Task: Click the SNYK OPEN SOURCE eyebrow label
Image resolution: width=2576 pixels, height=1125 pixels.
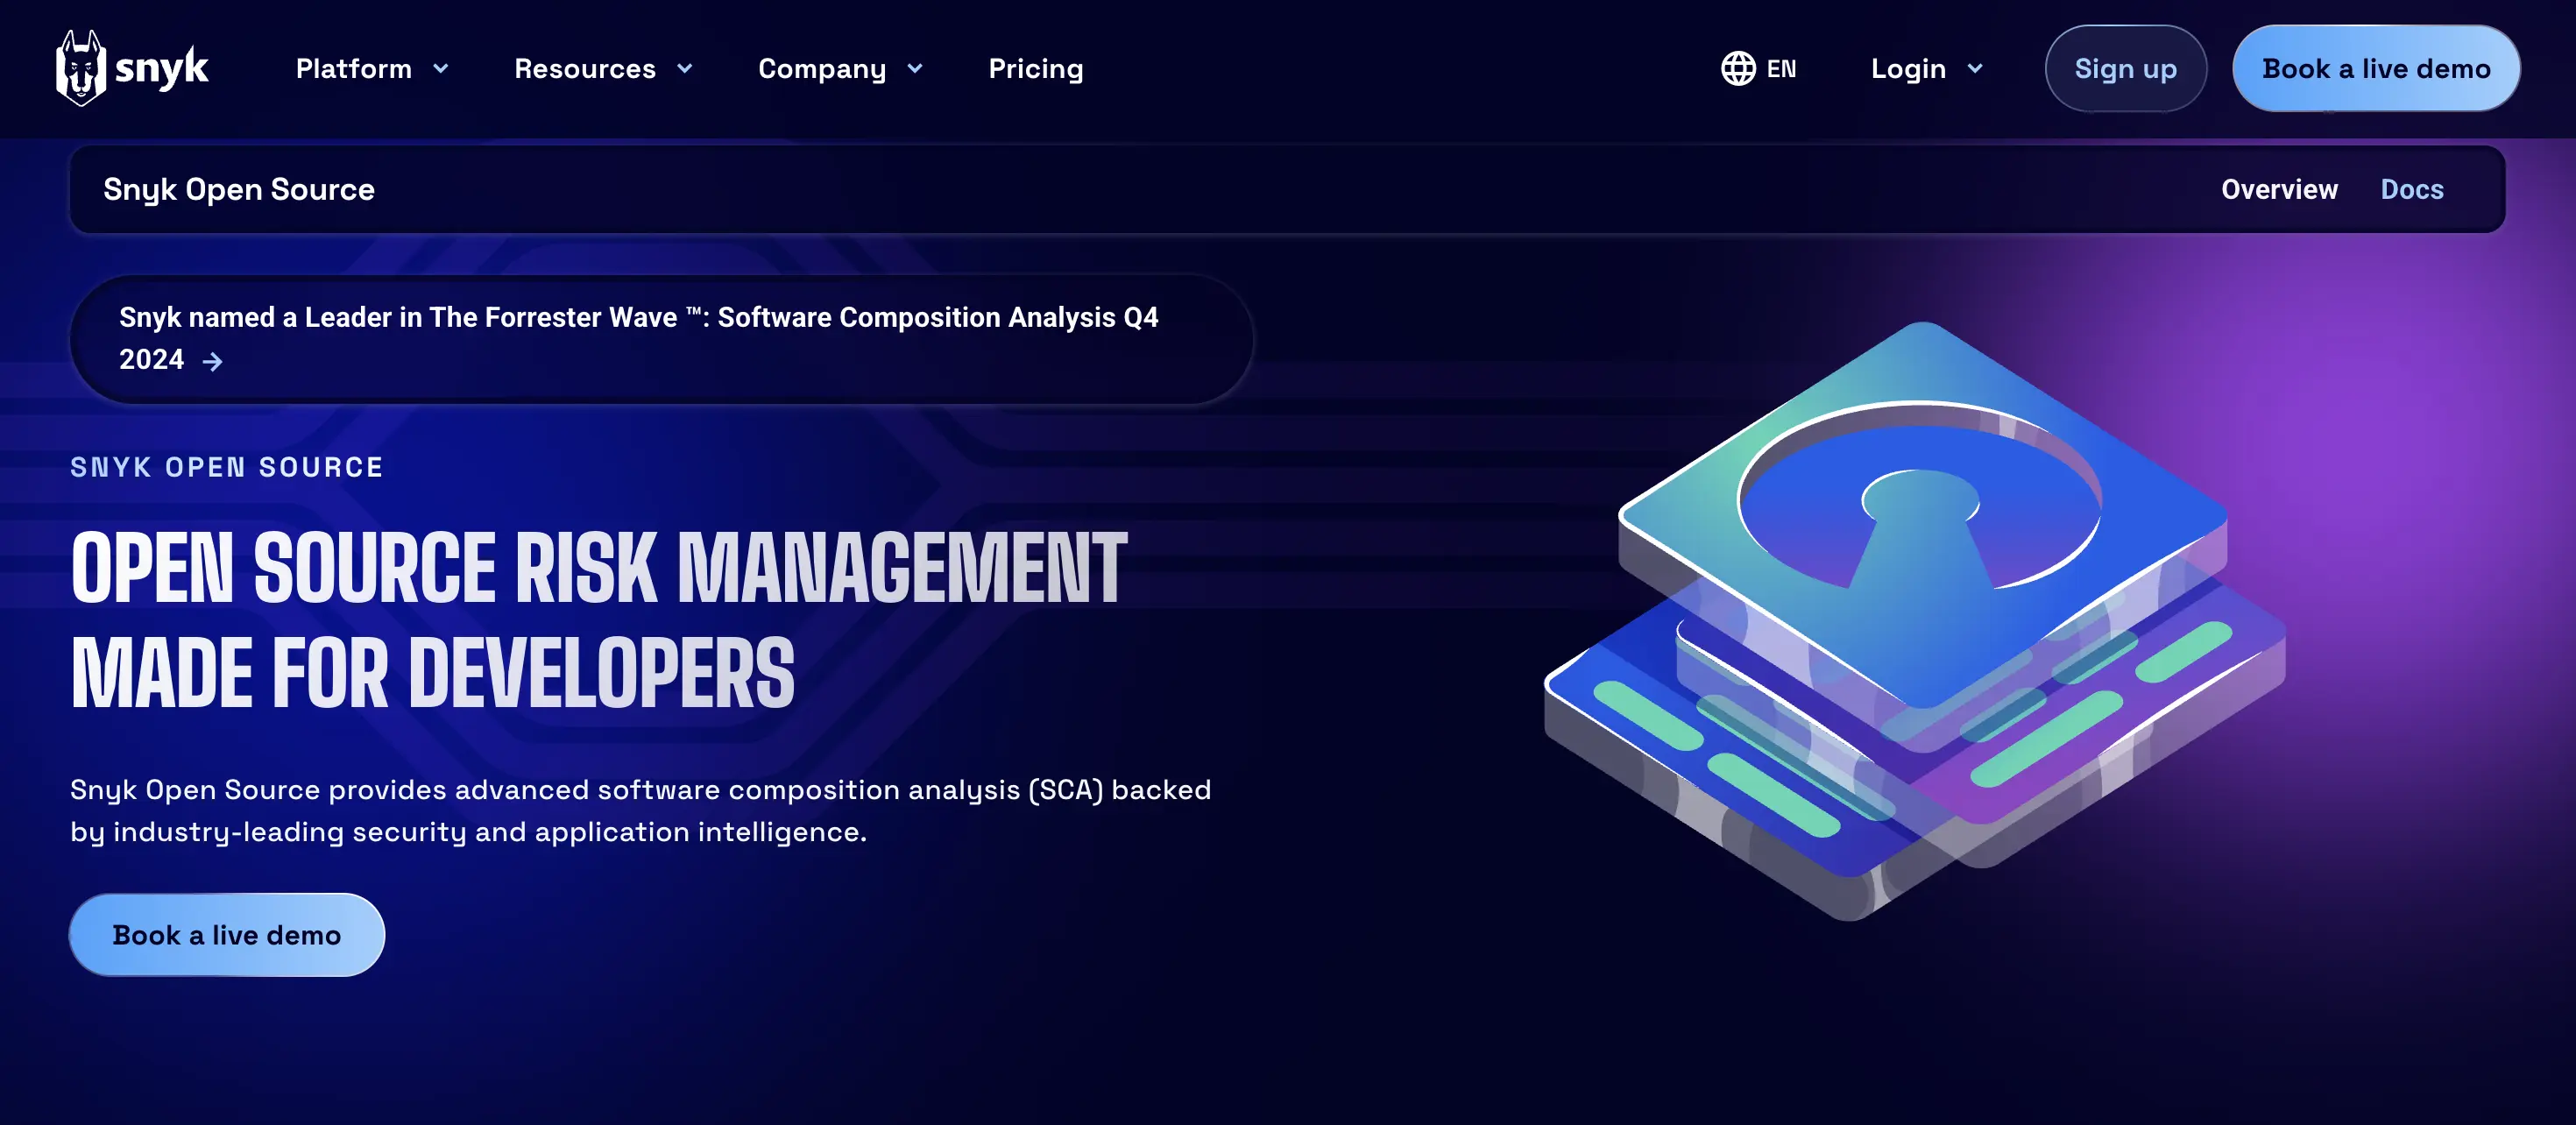Action: (226, 466)
